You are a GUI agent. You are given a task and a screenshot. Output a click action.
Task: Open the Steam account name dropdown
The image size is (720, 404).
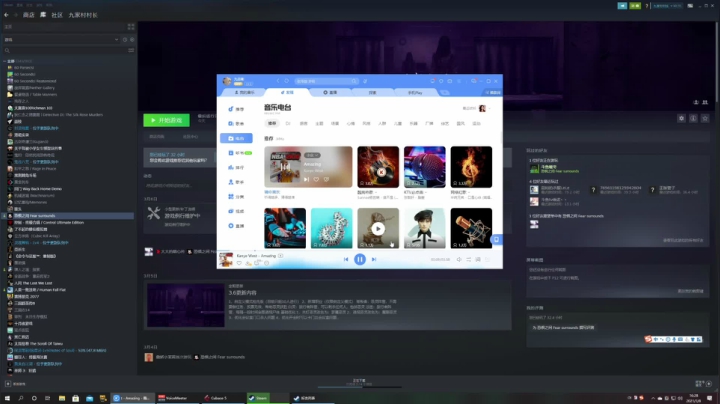click(x=667, y=6)
